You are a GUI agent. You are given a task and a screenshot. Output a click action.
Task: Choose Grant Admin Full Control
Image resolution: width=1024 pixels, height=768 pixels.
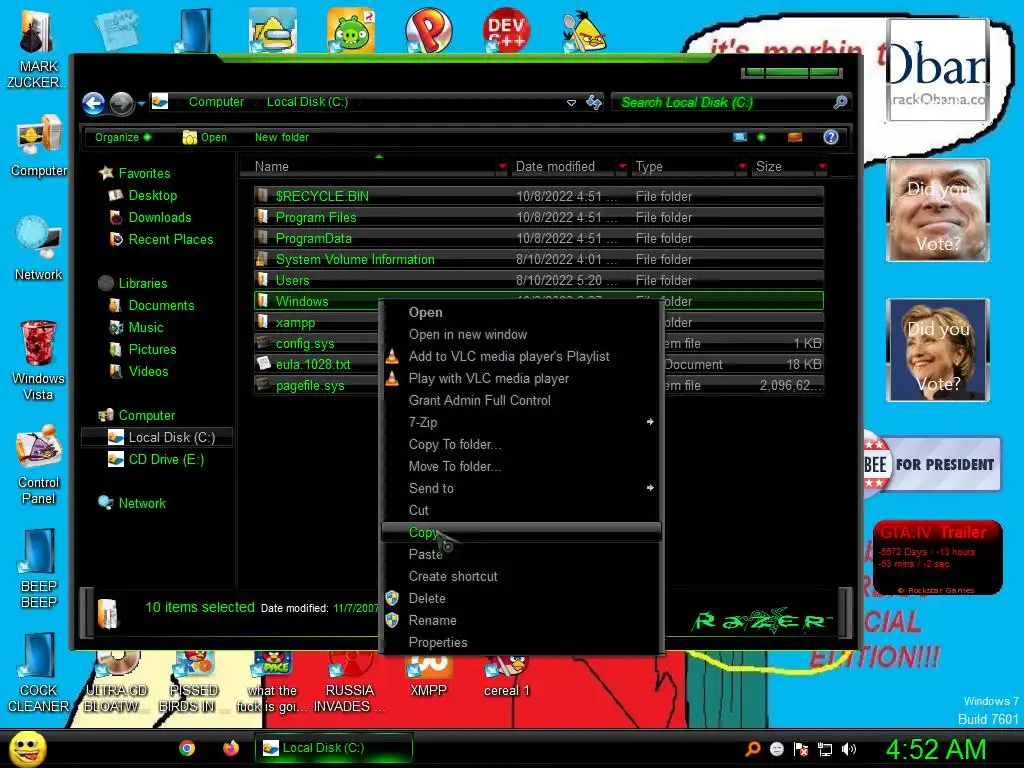pyautogui.click(x=521, y=400)
